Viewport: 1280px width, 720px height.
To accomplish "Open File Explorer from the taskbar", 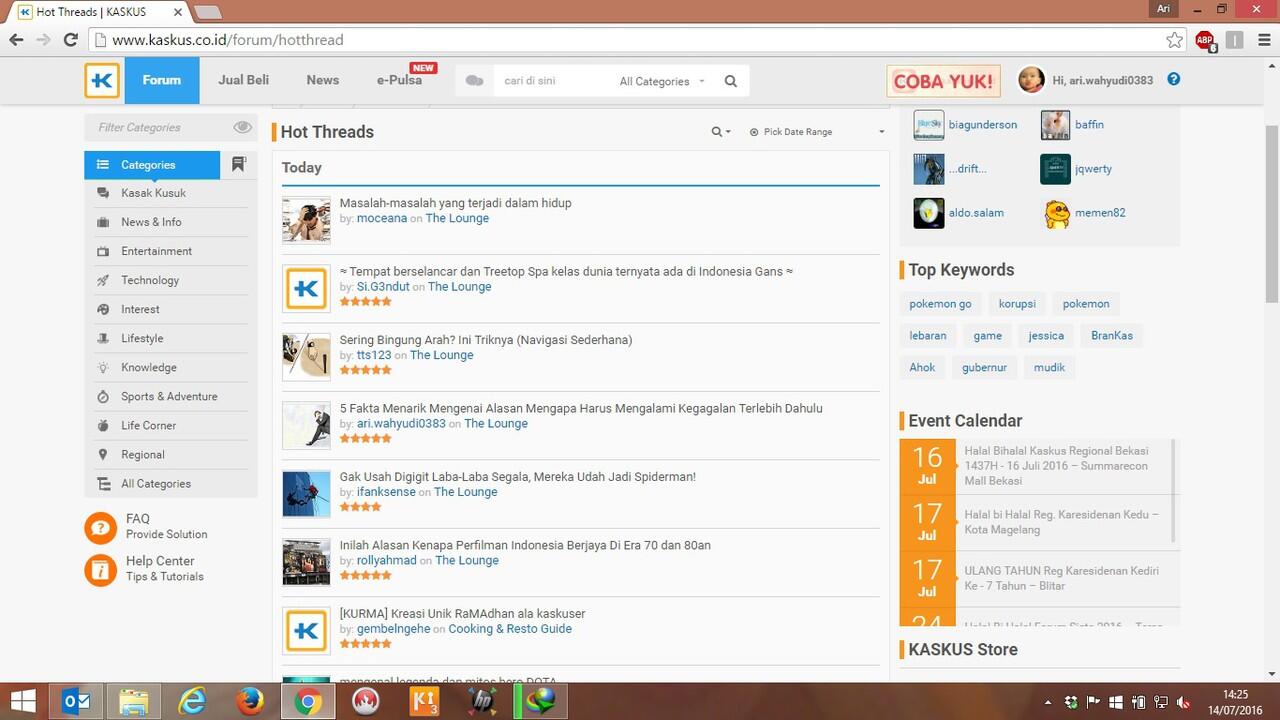I will point(133,701).
